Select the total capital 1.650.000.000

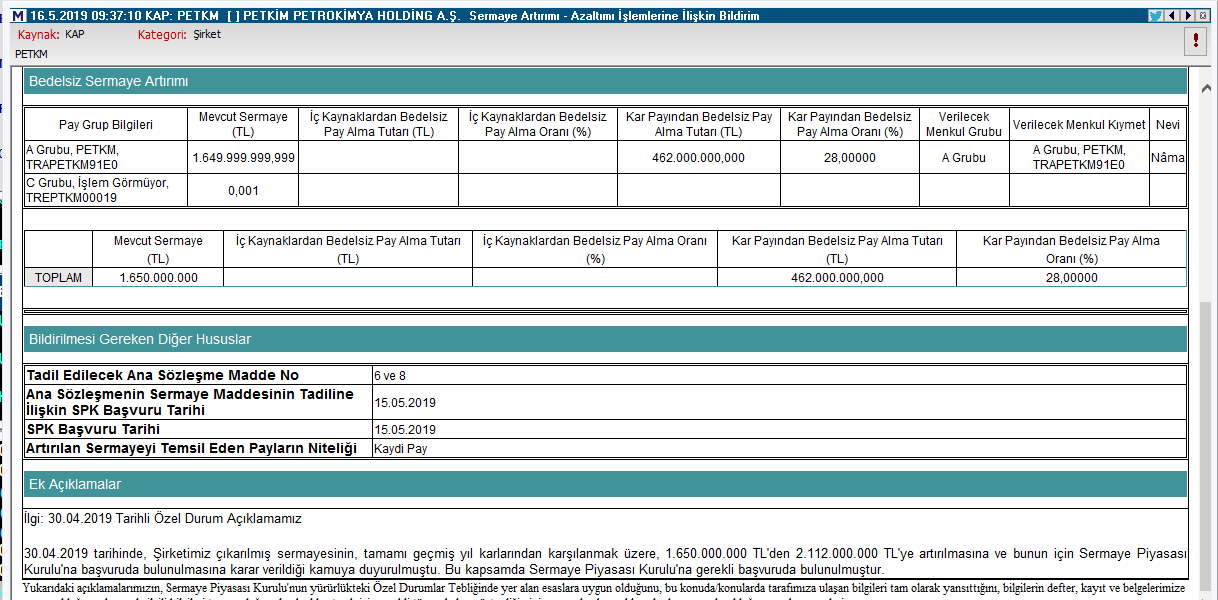coord(158,278)
